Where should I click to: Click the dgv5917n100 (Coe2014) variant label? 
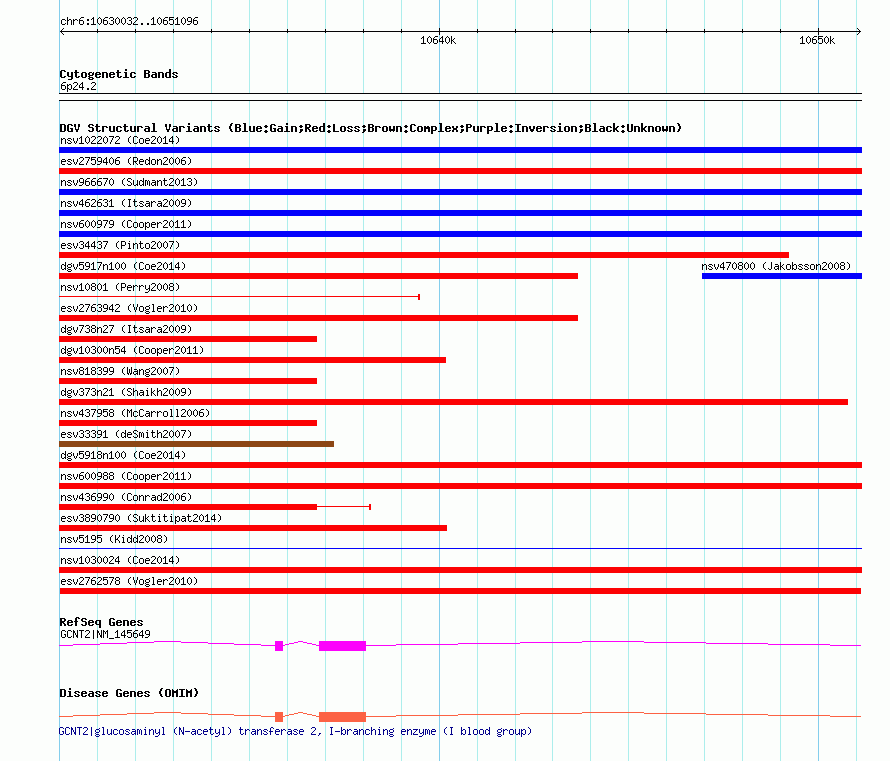(123, 266)
